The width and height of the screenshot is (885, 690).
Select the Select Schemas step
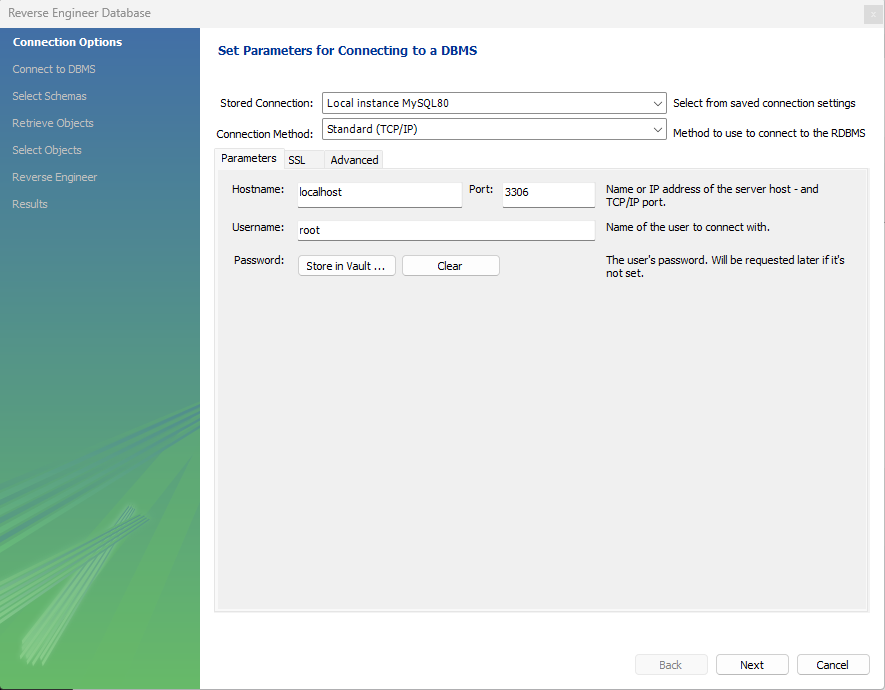50,96
